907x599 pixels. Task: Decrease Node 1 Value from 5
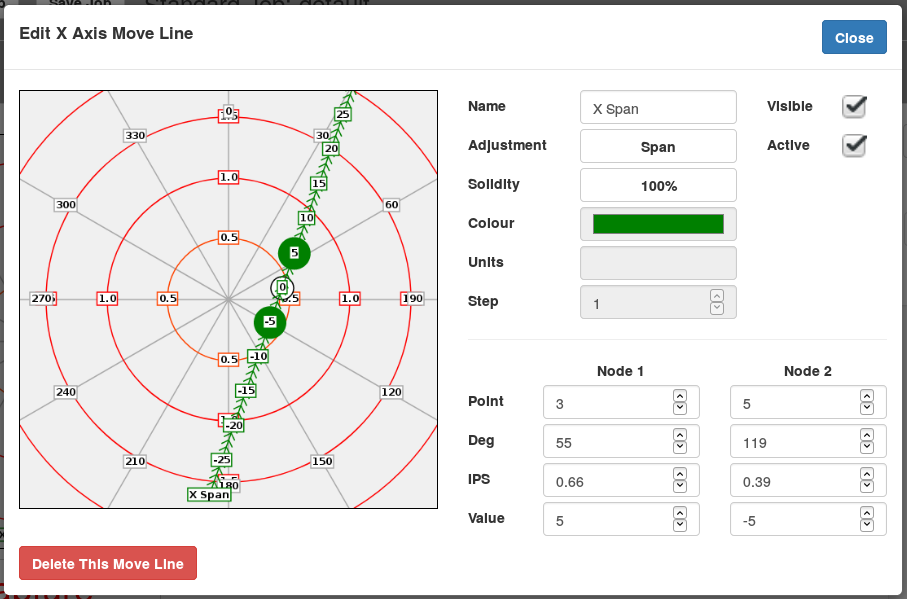click(679, 523)
